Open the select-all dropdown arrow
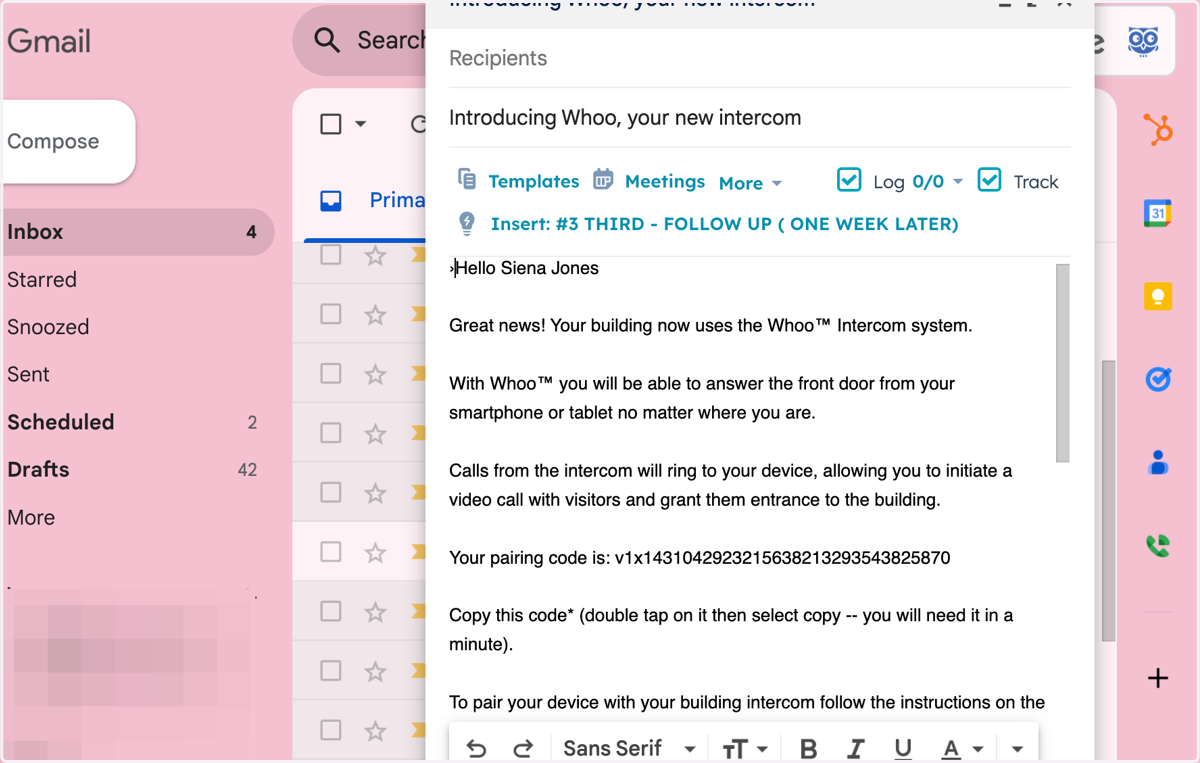Viewport: 1200px width, 763px height. [x=361, y=124]
